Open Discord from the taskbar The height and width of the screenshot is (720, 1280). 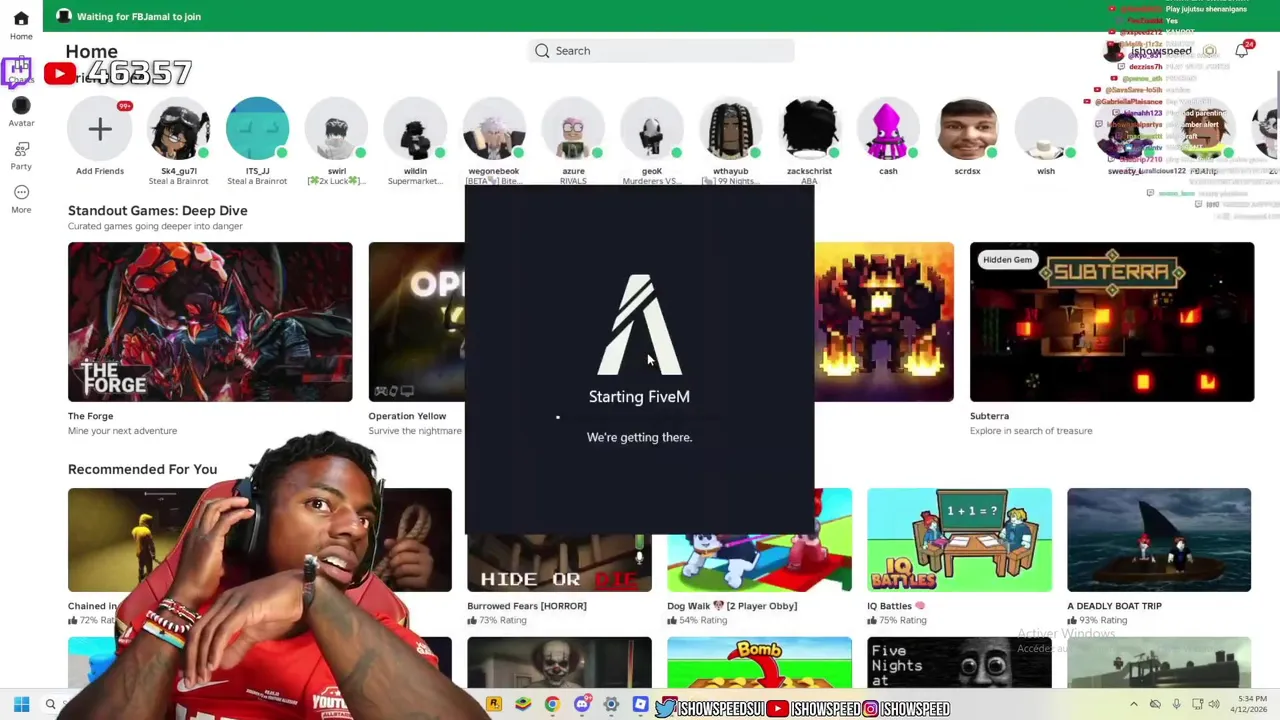(x=582, y=705)
